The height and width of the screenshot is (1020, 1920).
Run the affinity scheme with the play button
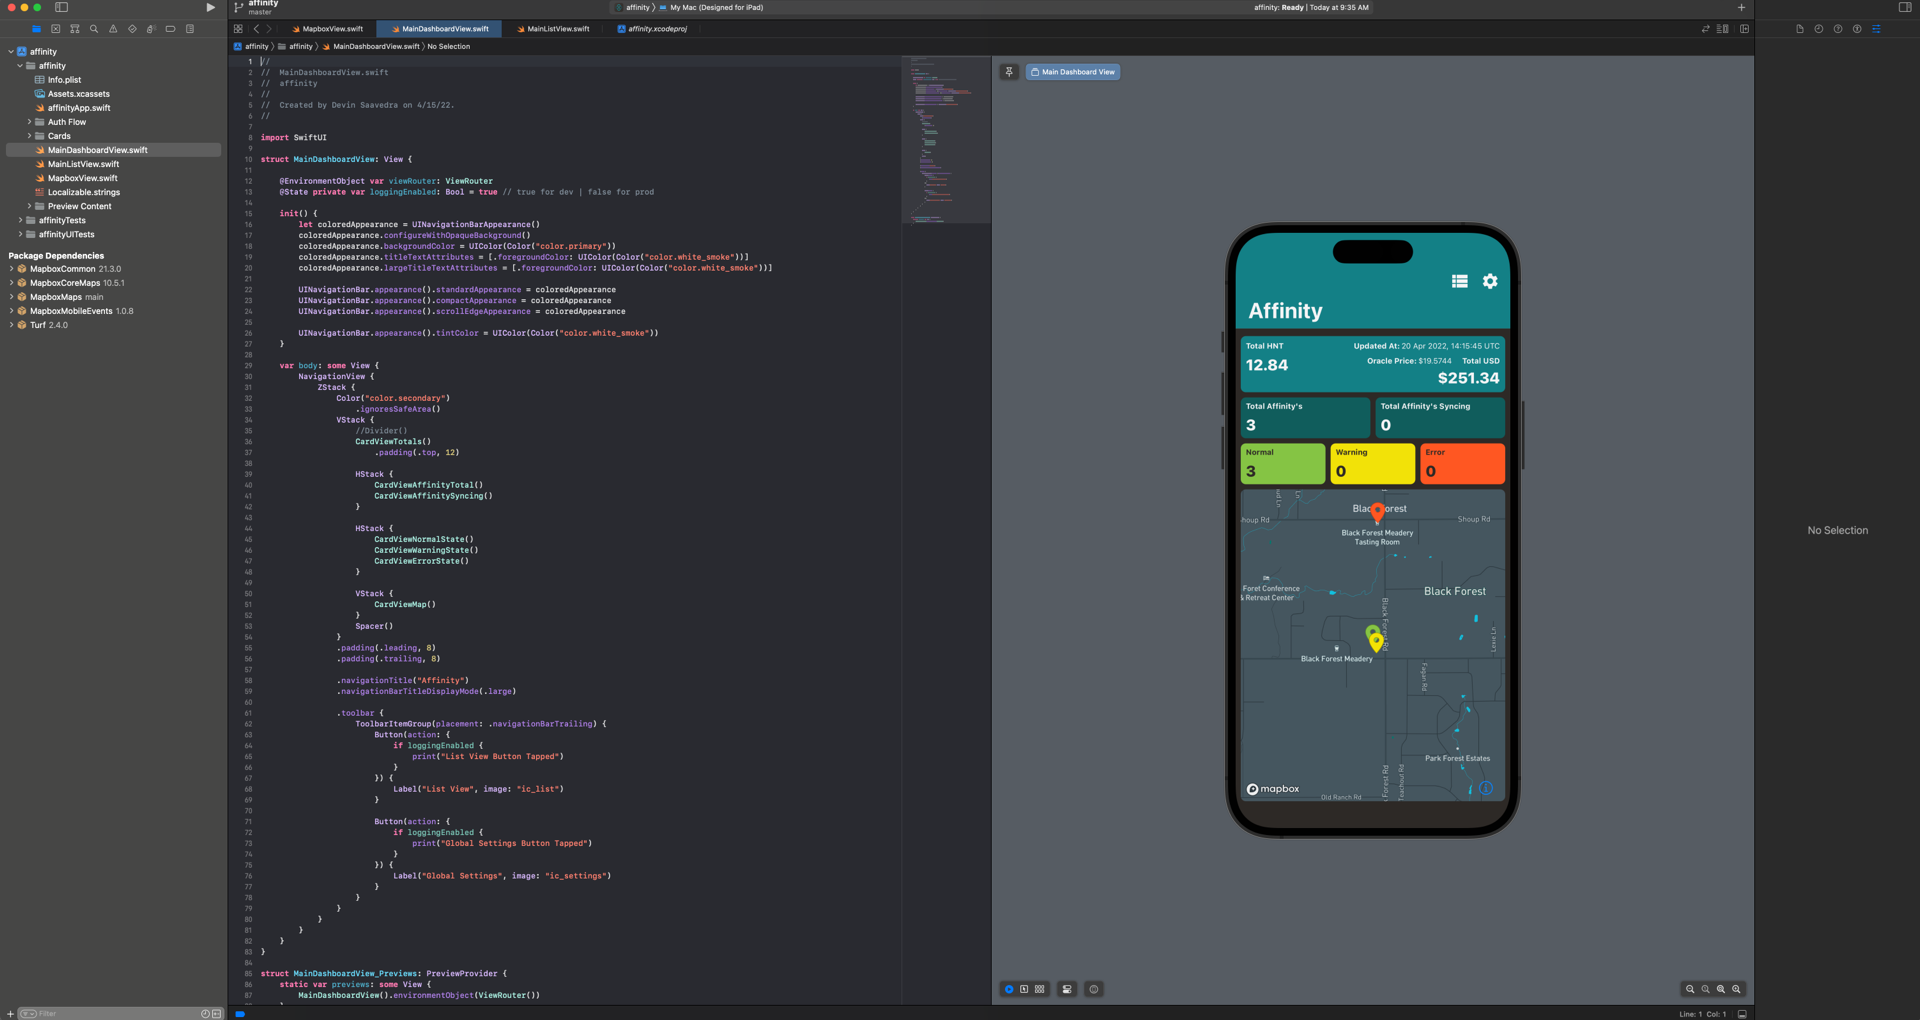[210, 7]
